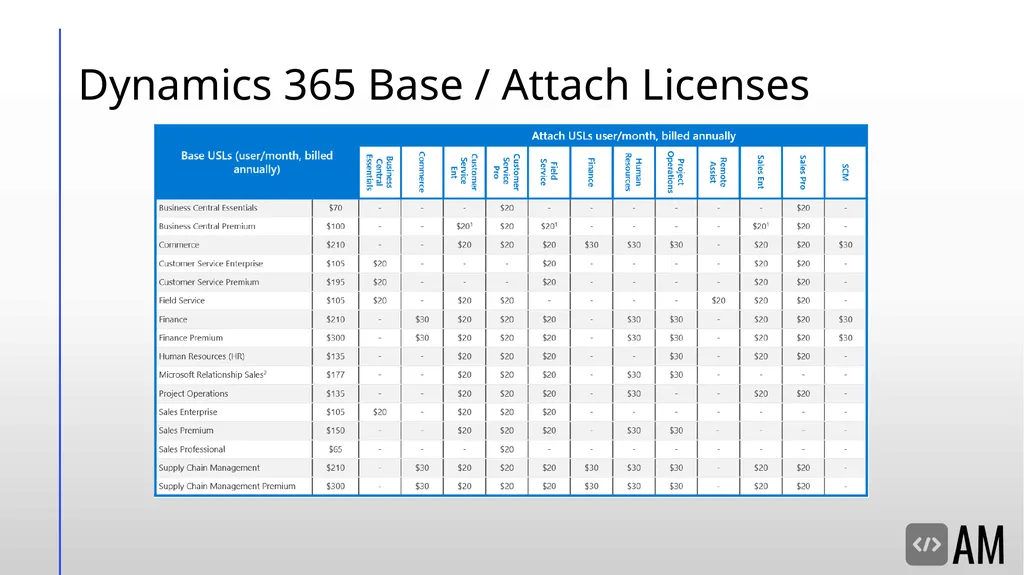Click the slide title 'Dynamics 365 Base / Attach Licenses'

pyautogui.click(x=443, y=85)
